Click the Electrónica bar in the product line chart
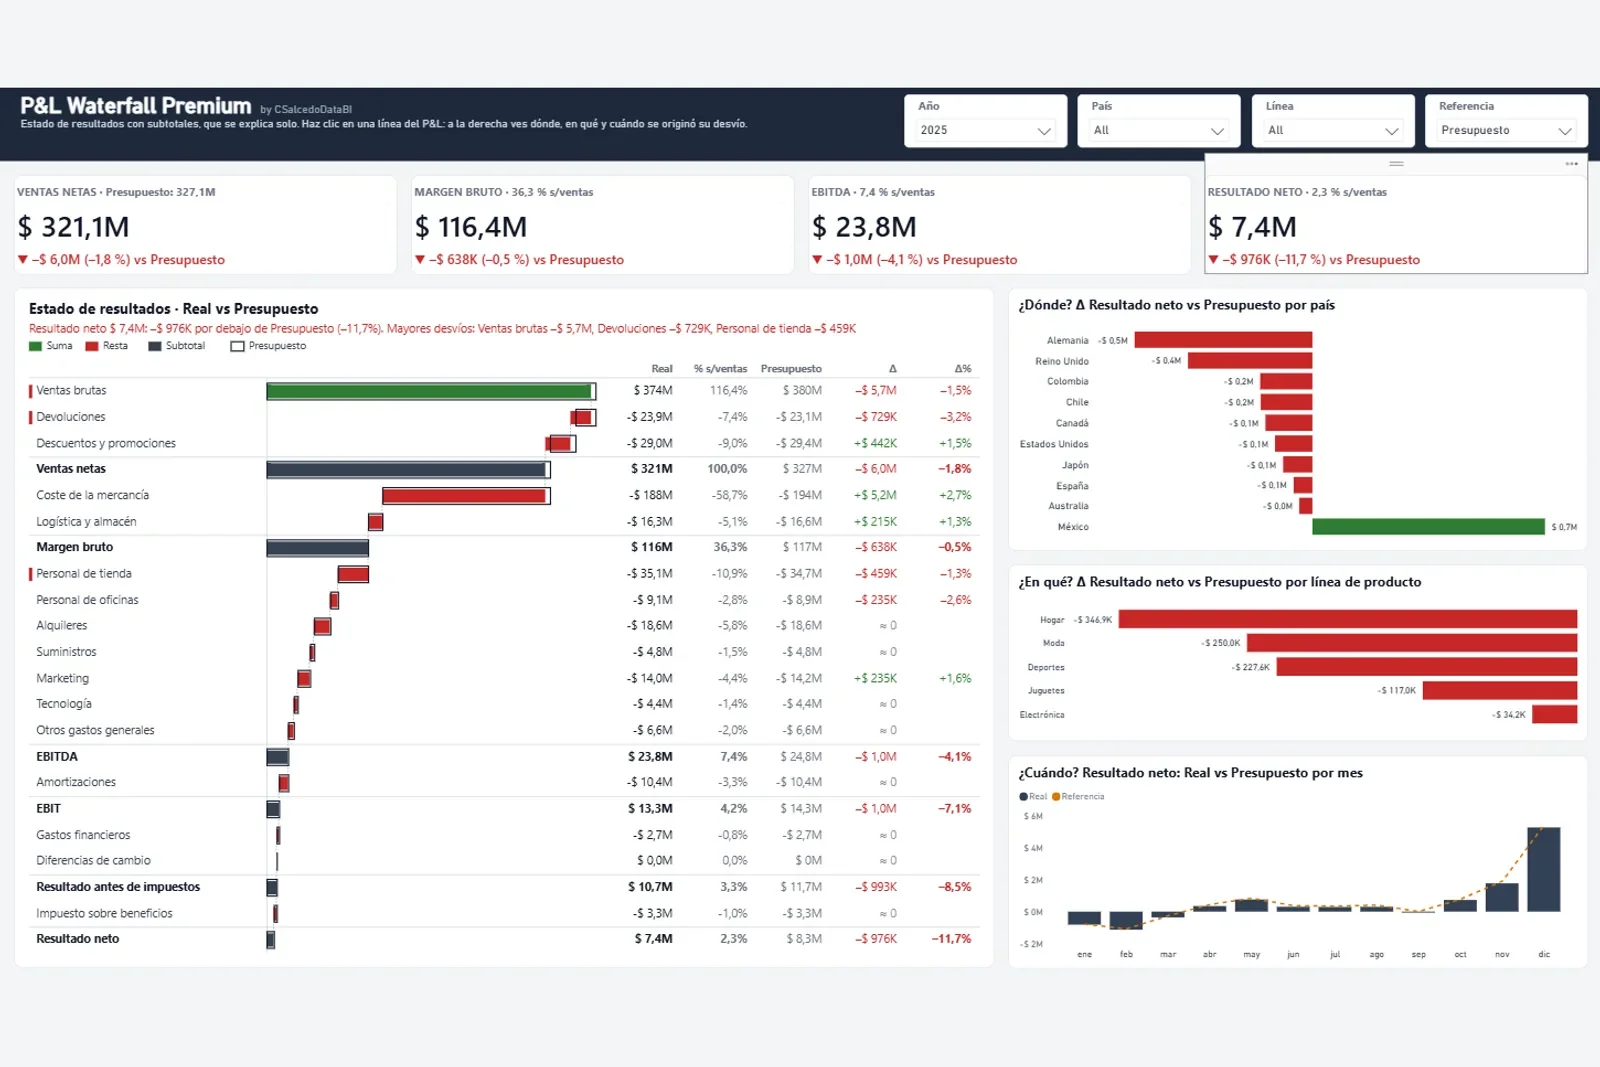1600x1067 pixels. [x=1554, y=714]
